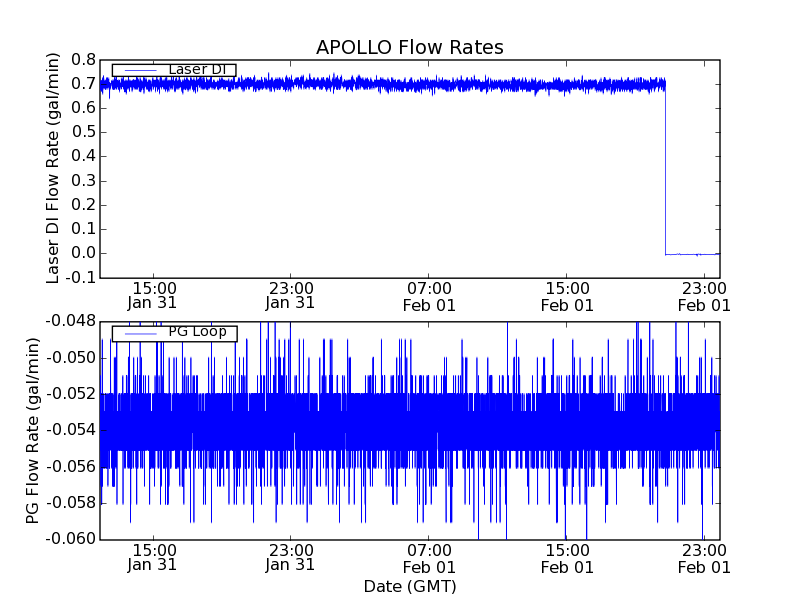The height and width of the screenshot is (600, 800).
Task: Click the -0.058 tick on PG chart
Action: [x=70, y=503]
